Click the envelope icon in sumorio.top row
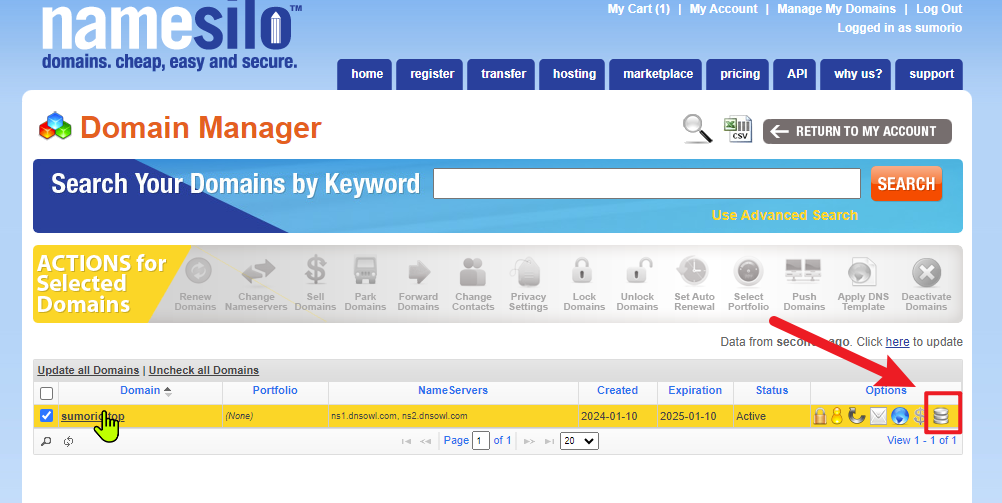The width and height of the screenshot is (1002, 503). [878, 417]
